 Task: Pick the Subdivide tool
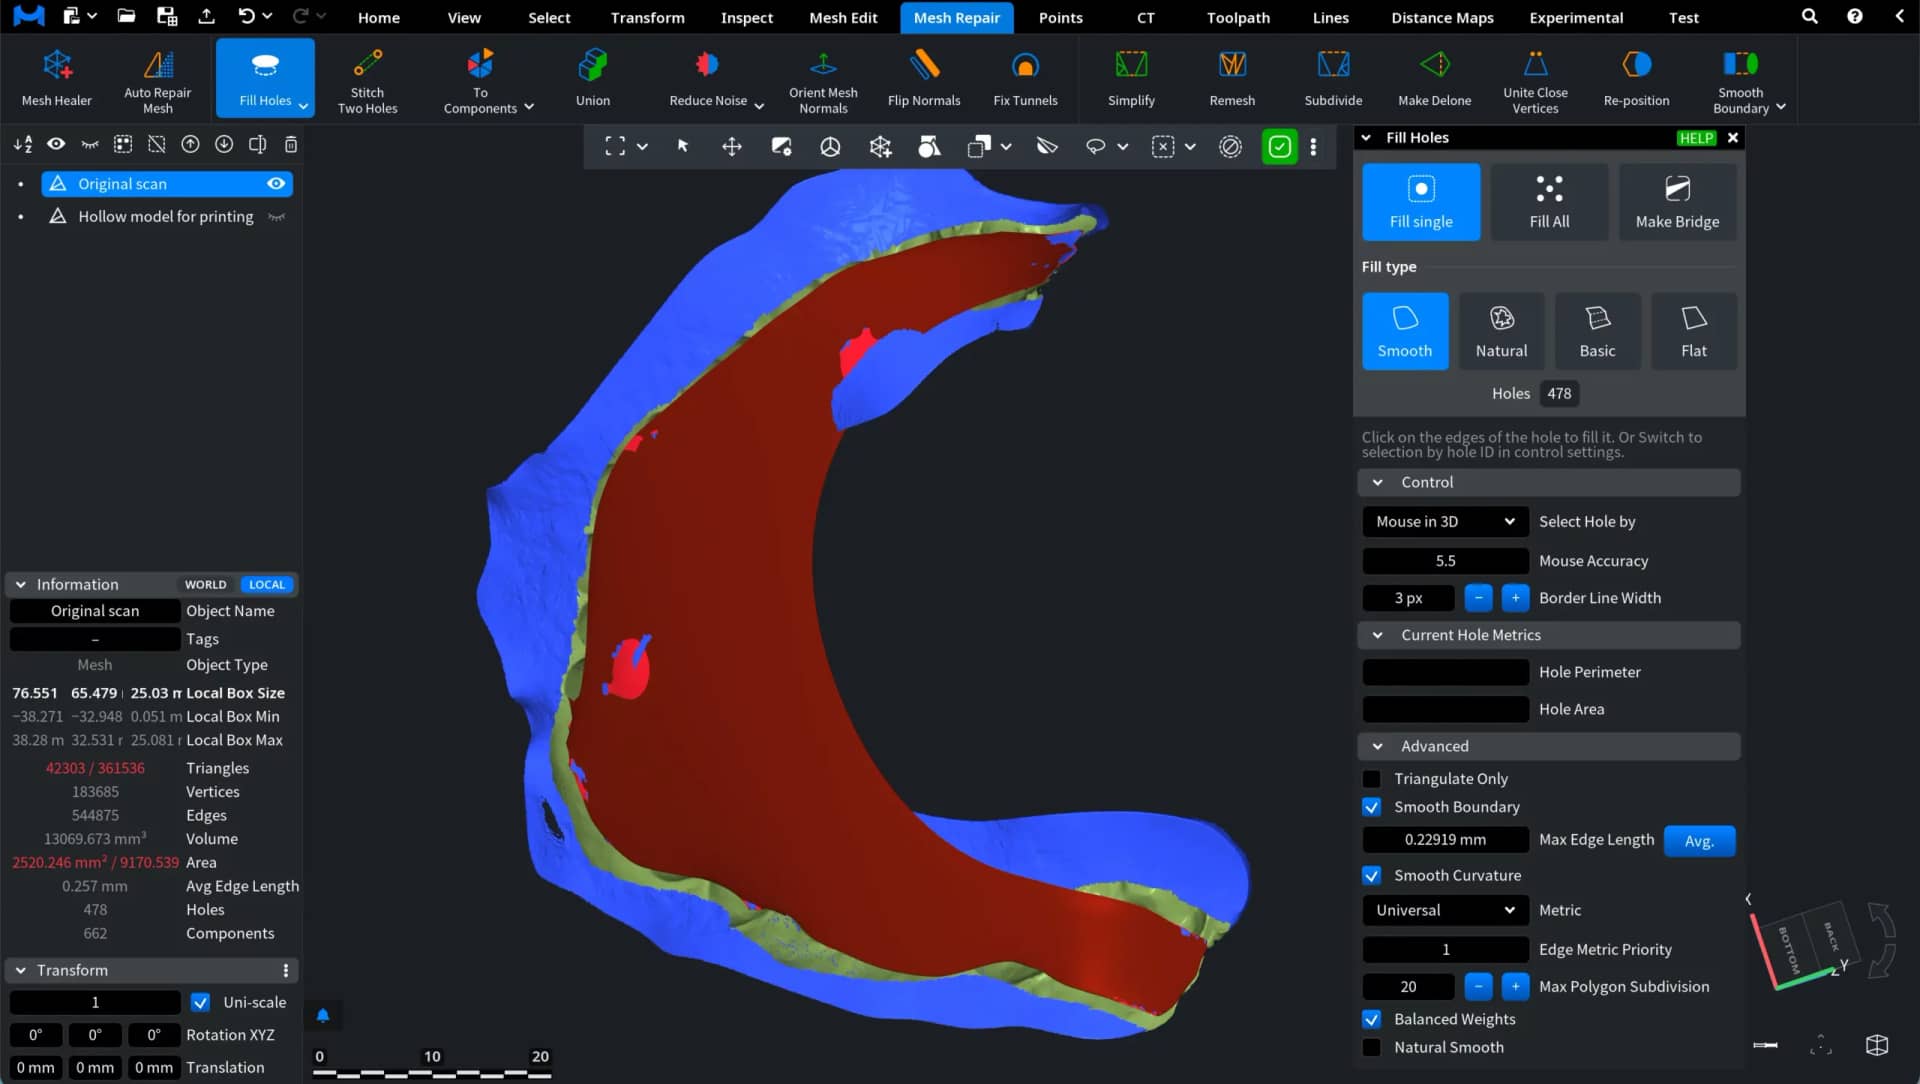1333,78
